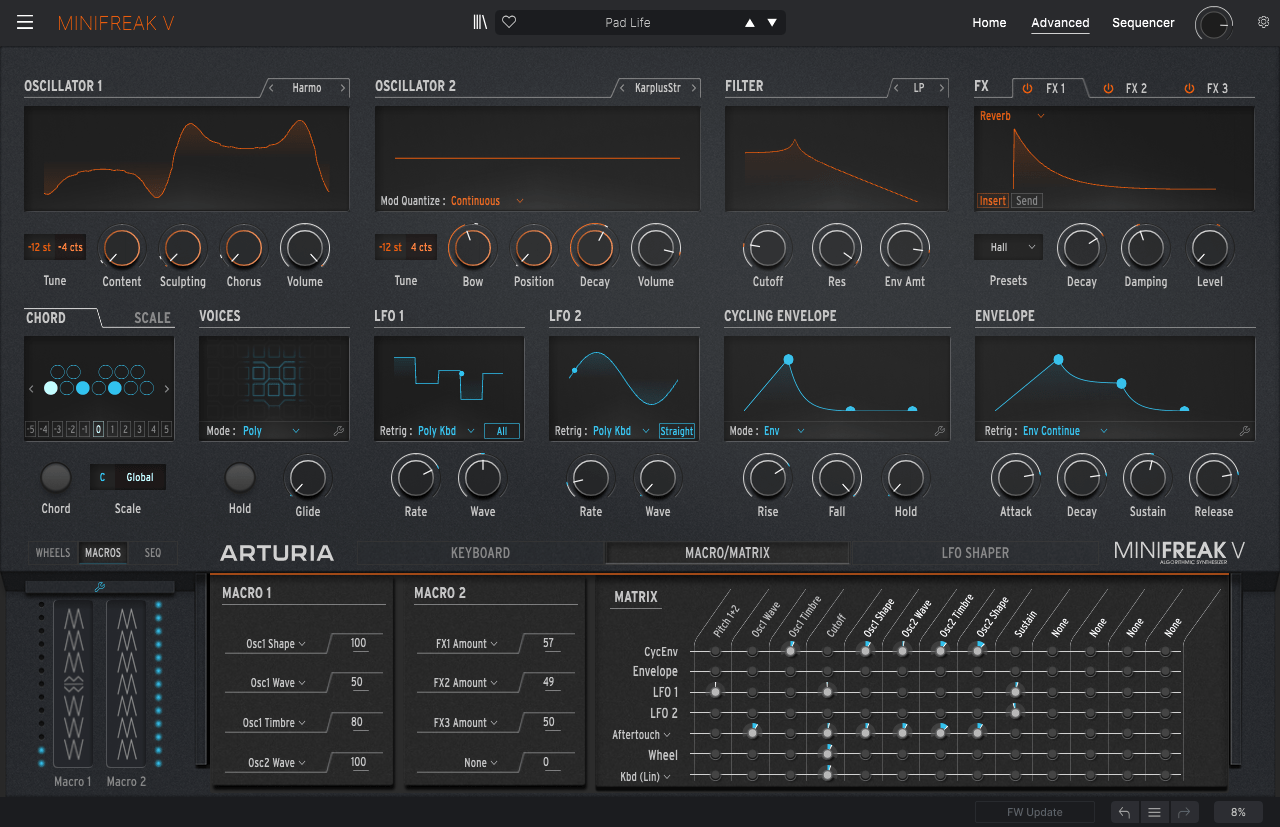This screenshot has width=1280, height=827.
Task: Click the heart to like the Pad Life preset
Action: click(509, 22)
